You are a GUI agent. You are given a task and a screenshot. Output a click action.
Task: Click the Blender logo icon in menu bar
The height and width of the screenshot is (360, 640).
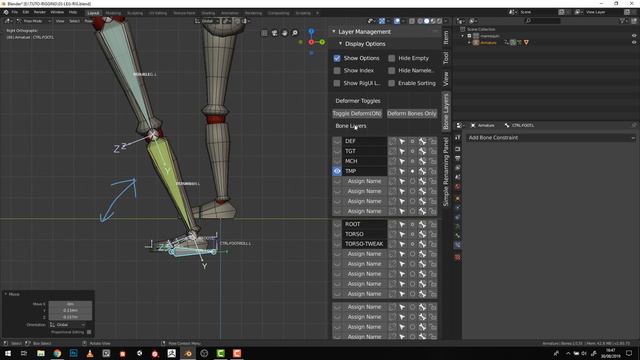tap(6, 12)
